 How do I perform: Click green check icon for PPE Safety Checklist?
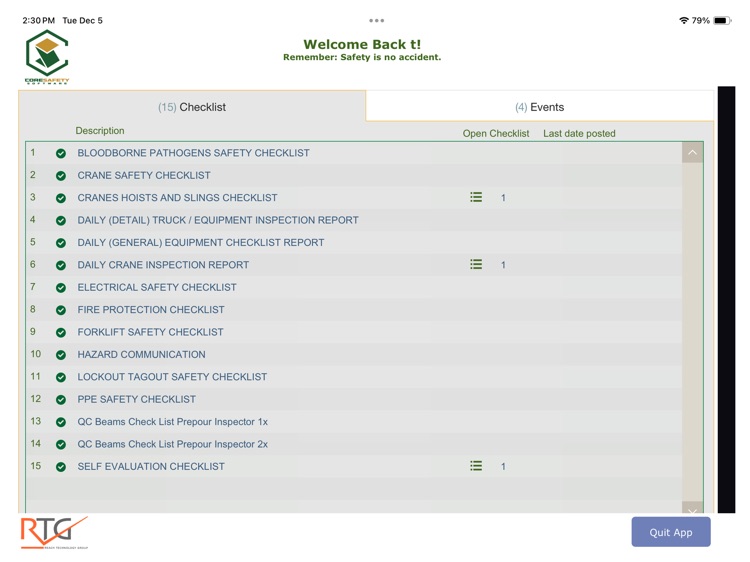pyautogui.click(x=61, y=400)
